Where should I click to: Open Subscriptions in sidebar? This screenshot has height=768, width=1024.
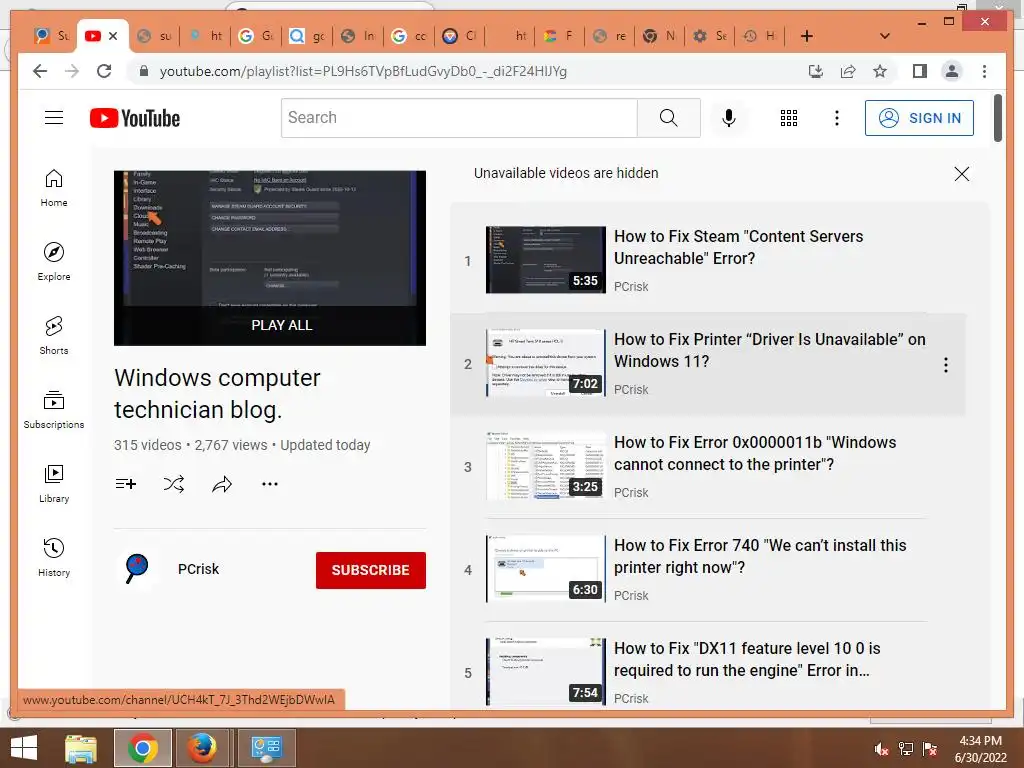click(54, 409)
